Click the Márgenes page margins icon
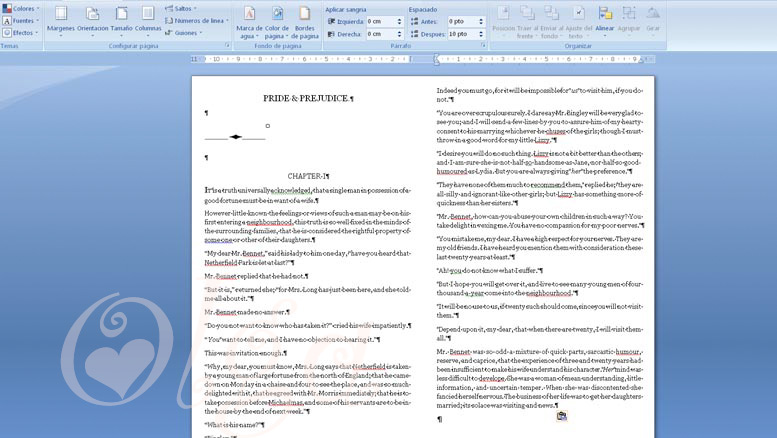777x438 pixels. click(60, 14)
